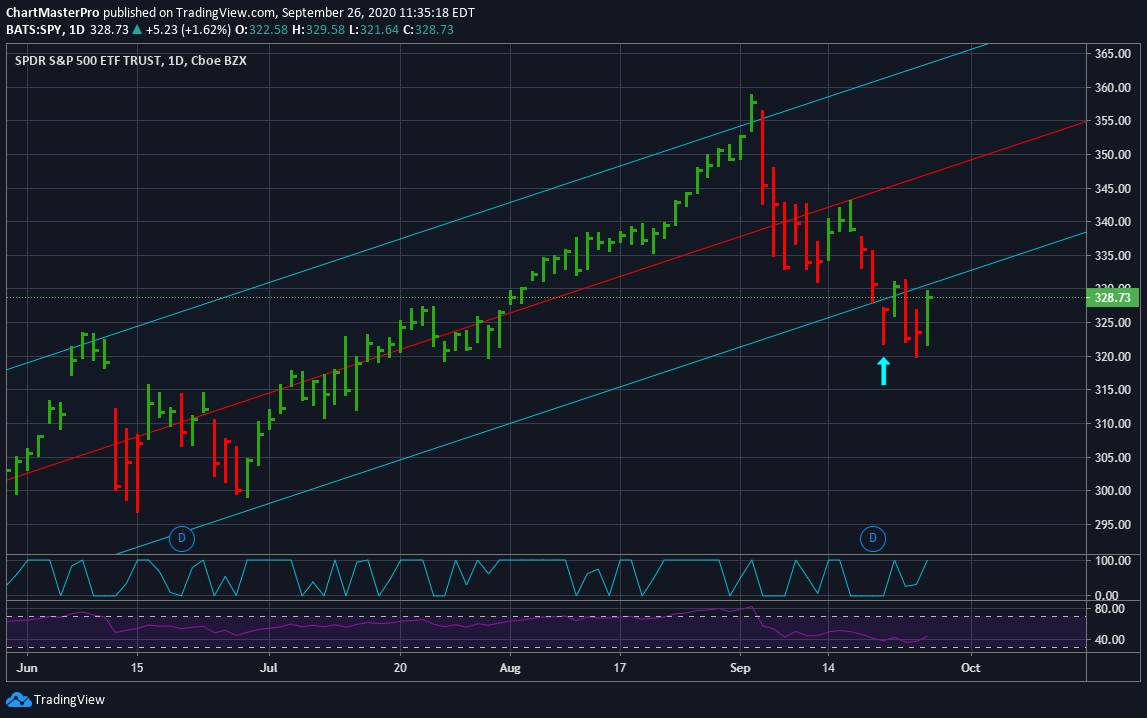This screenshot has height=718, width=1147.
Task: Click the 305.00 price axis label
Action: click(x=1113, y=458)
